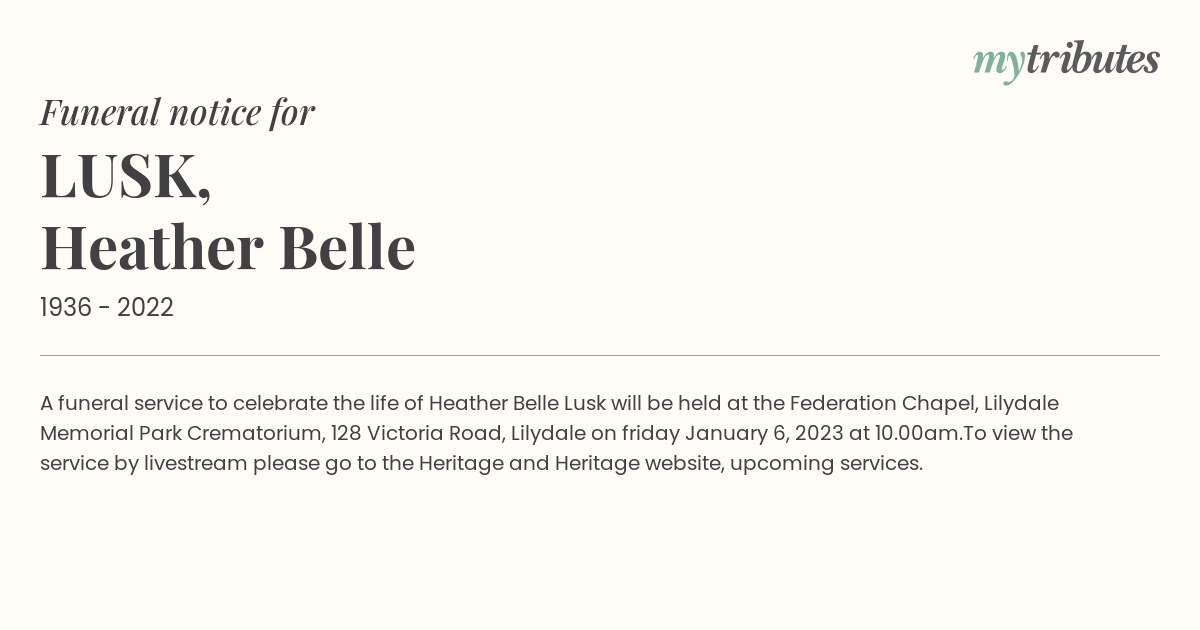This screenshot has width=1200, height=630.
Task: Click the horizontal divider line
Action: pos(600,355)
